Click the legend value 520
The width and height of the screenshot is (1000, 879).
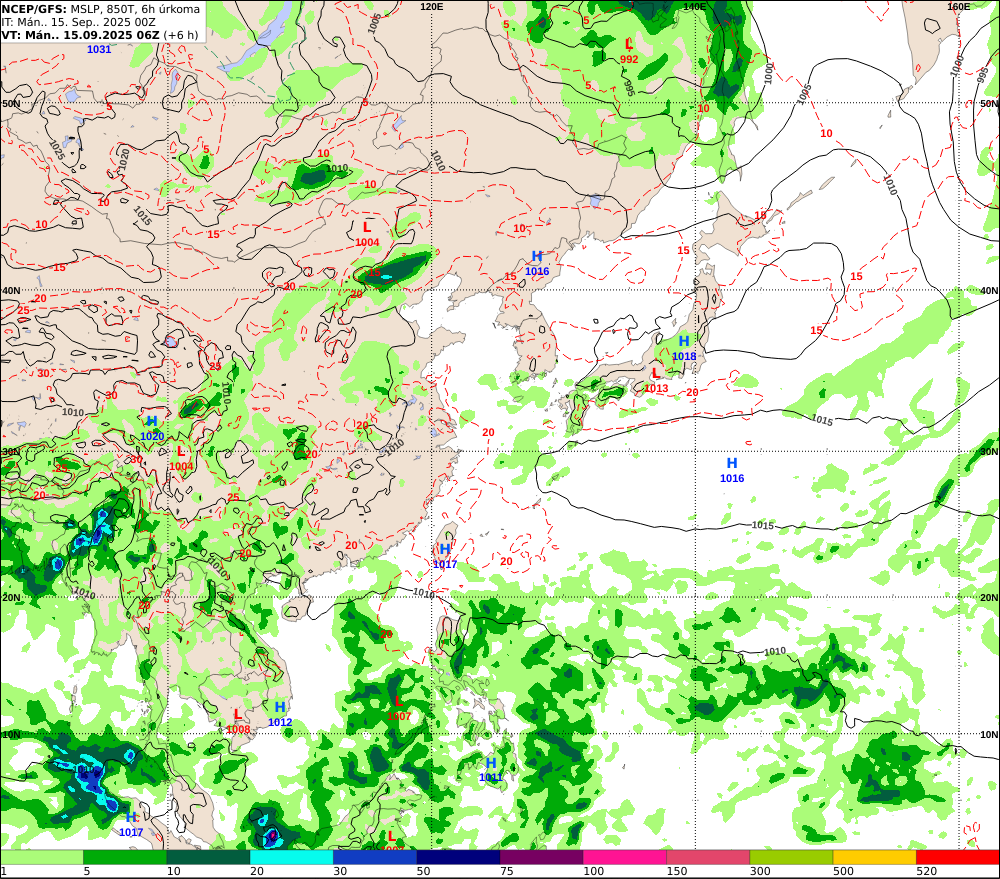[x=926, y=871]
